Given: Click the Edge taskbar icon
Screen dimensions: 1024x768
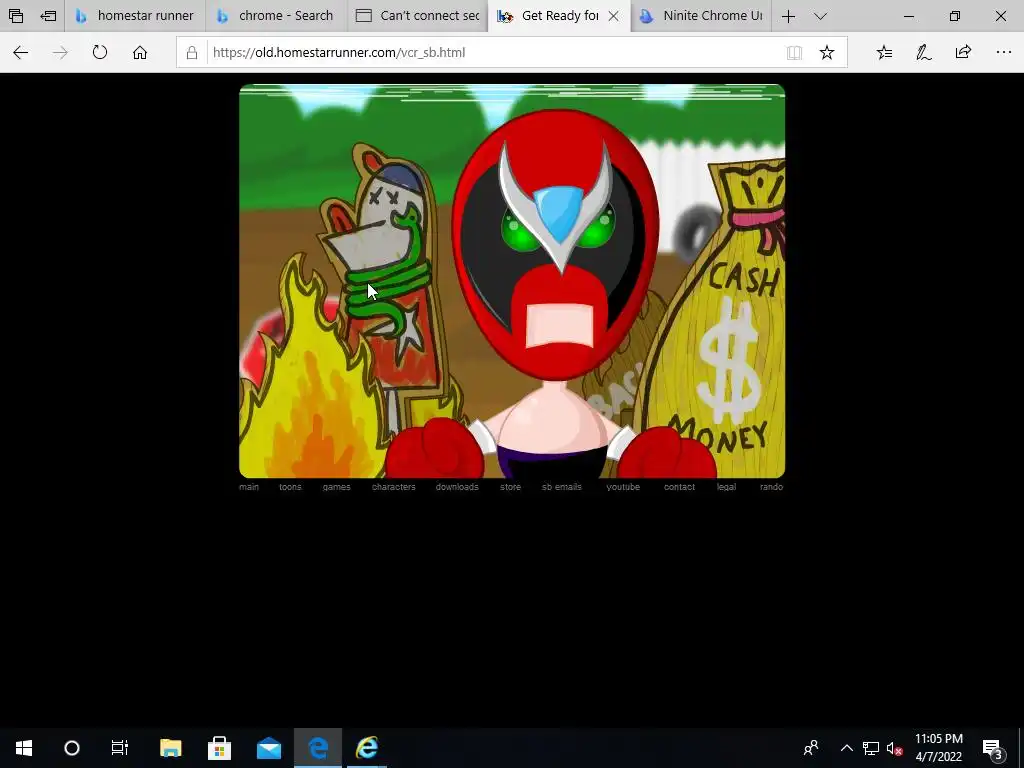Looking at the screenshot, I should [x=318, y=748].
